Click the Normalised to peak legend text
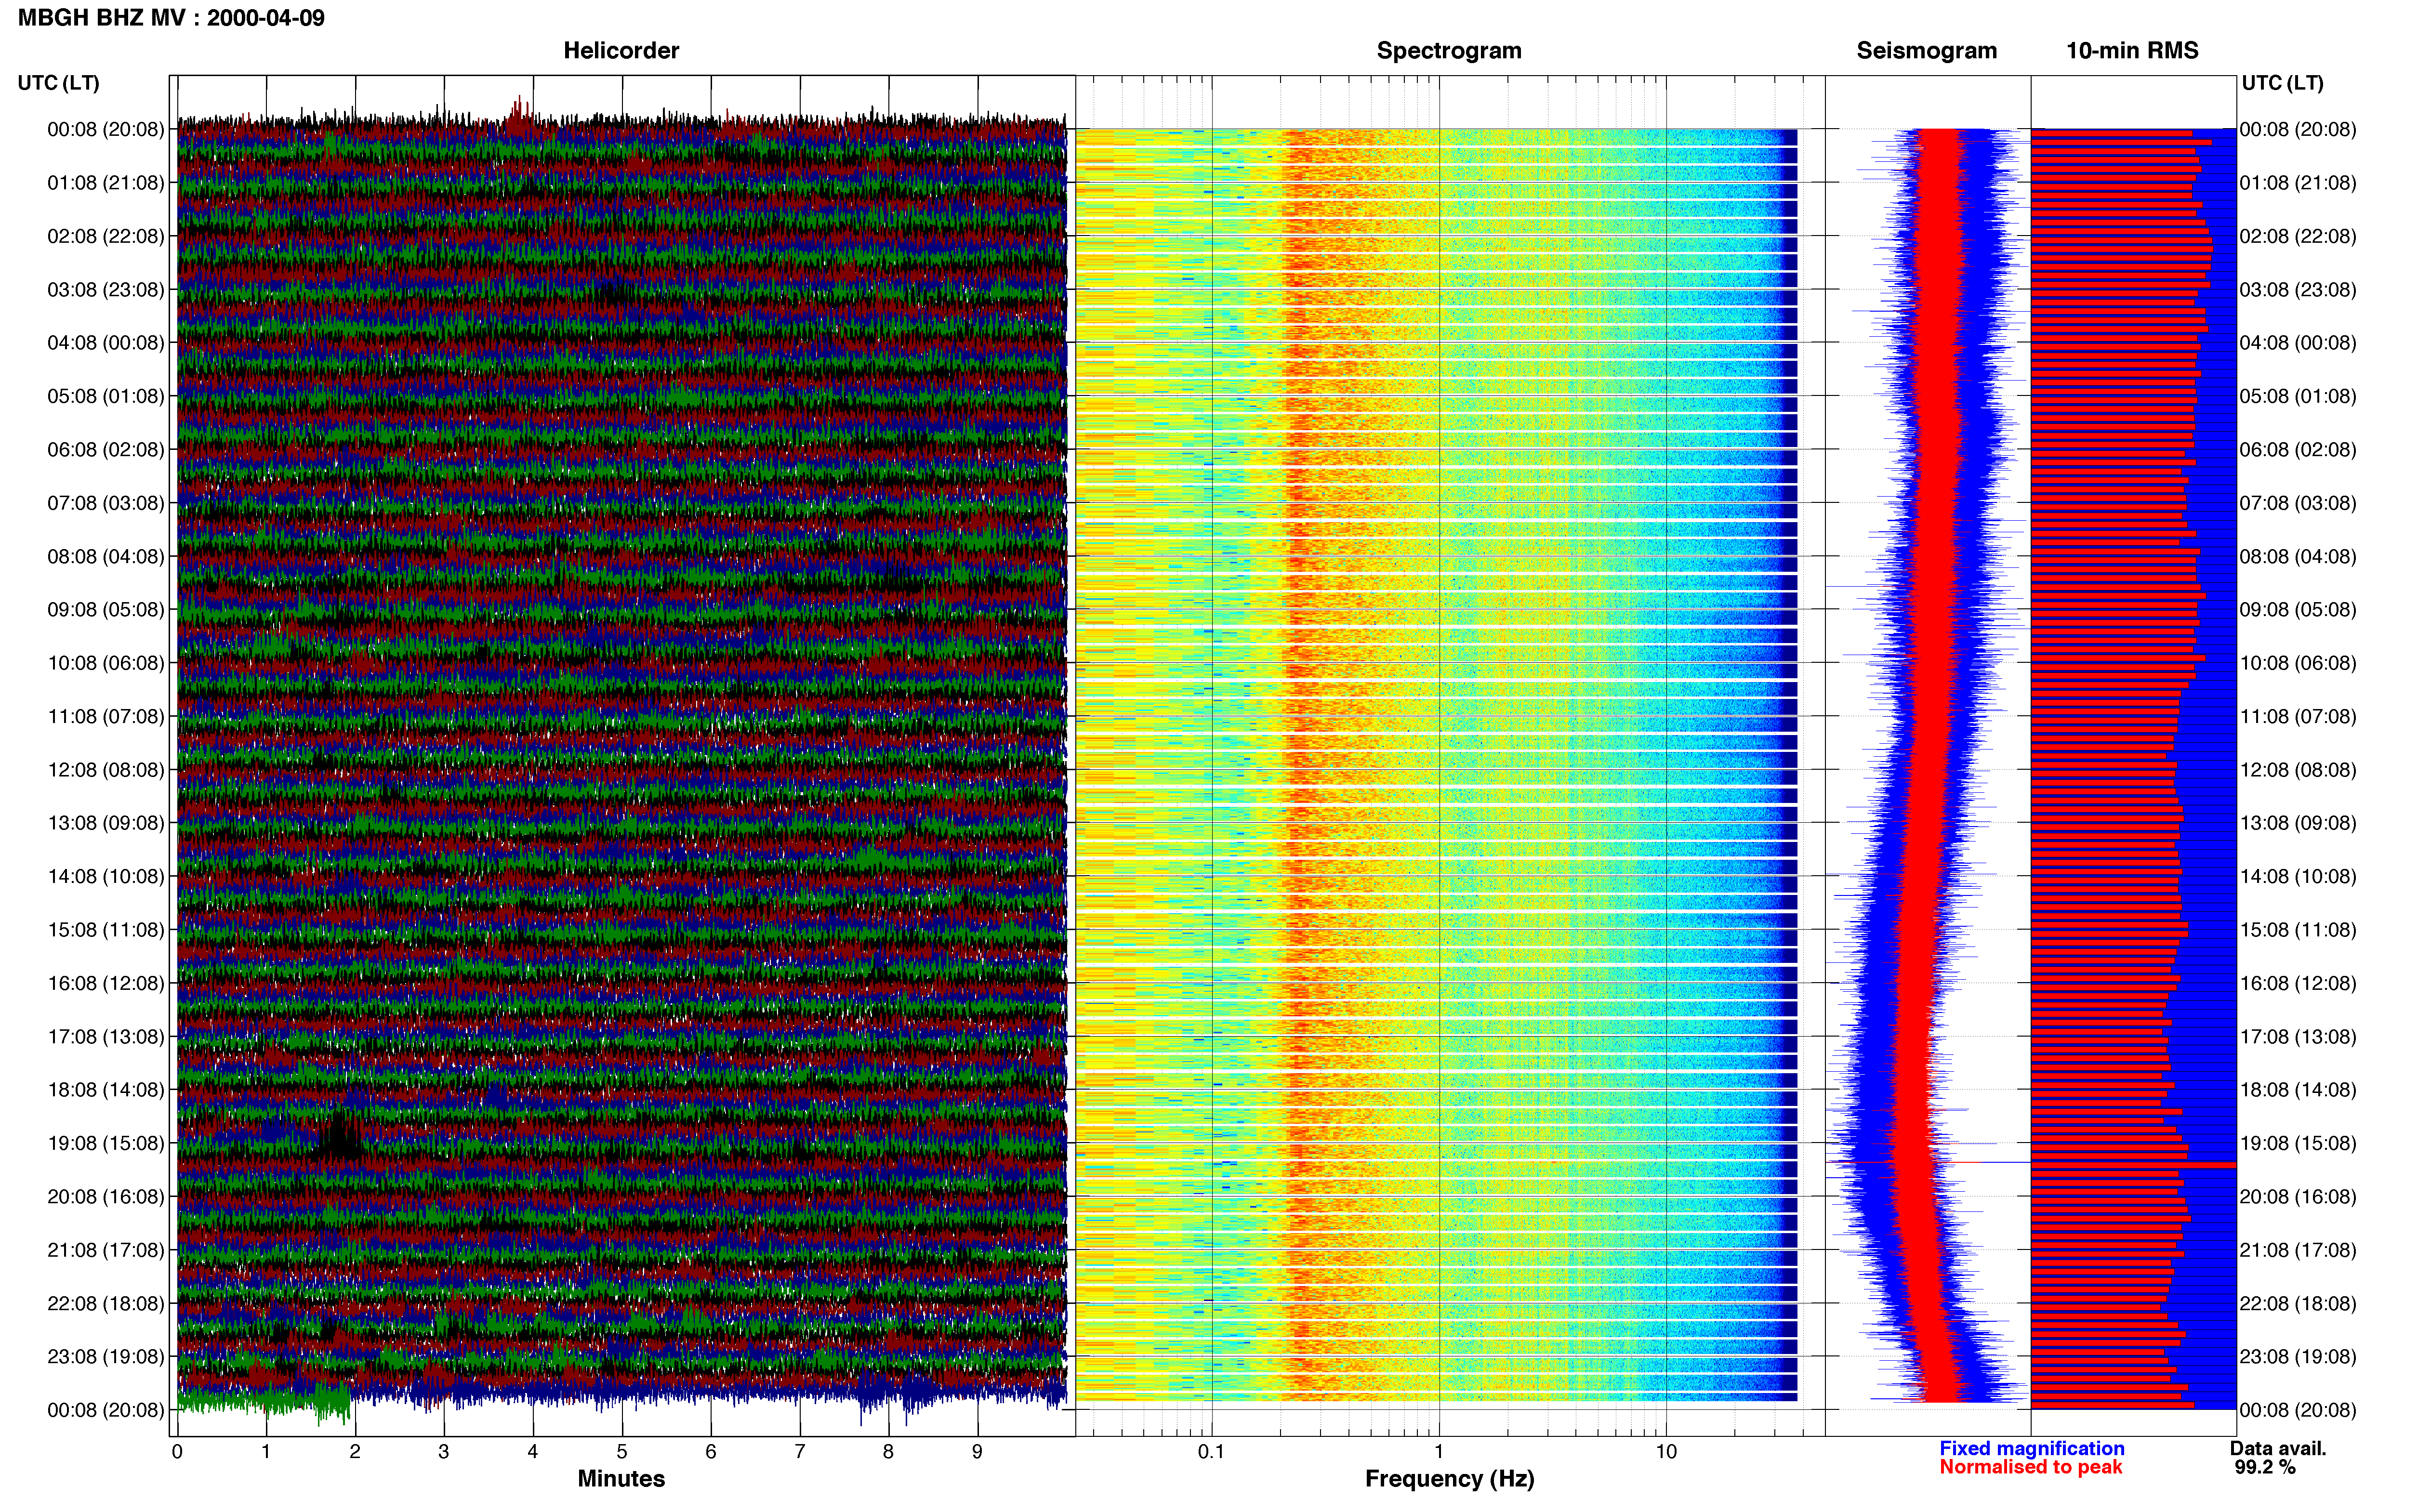 (2030, 1467)
